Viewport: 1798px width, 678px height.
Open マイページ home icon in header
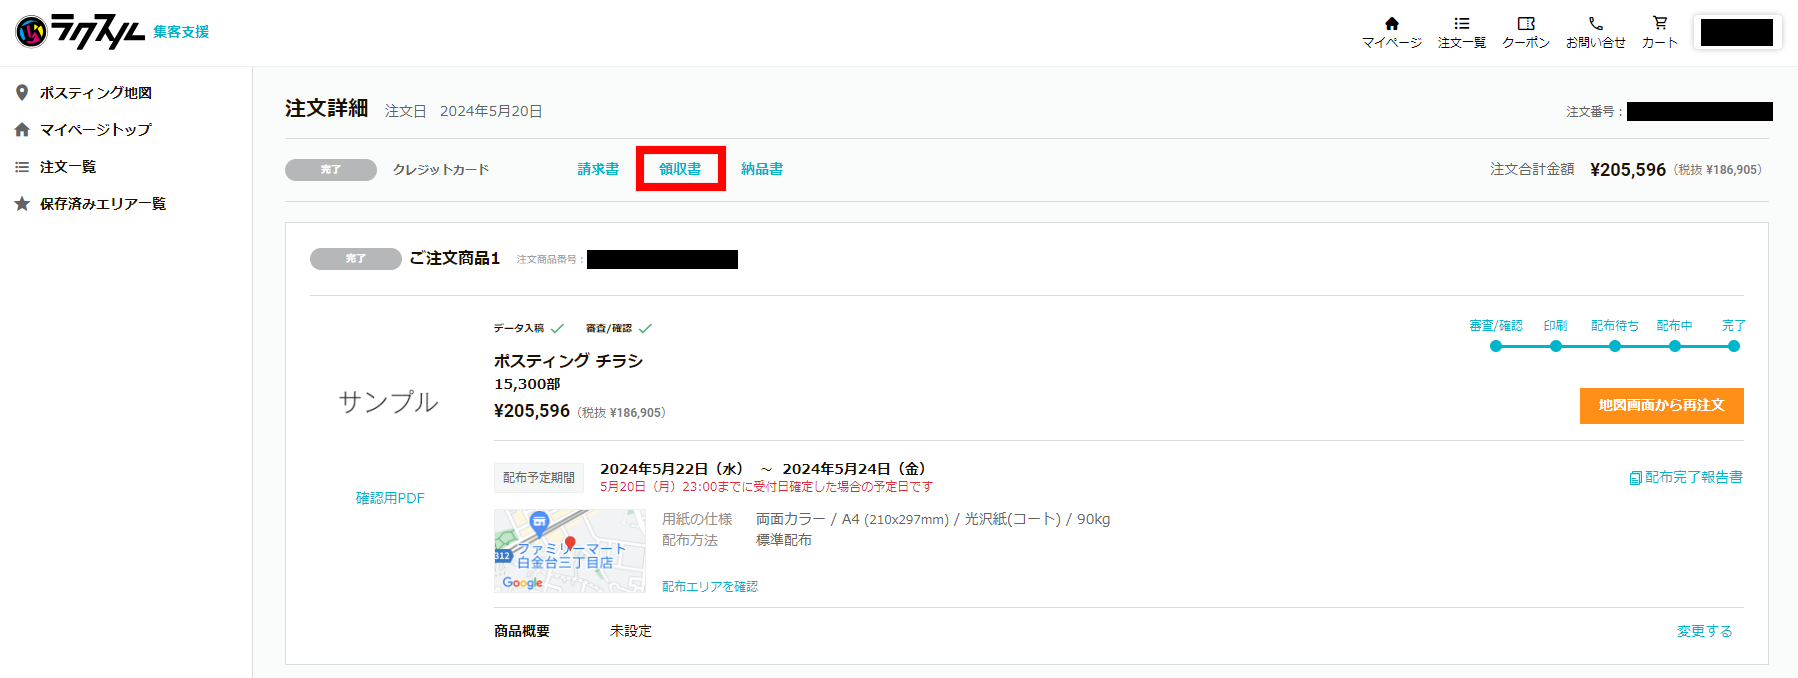[x=1391, y=32]
